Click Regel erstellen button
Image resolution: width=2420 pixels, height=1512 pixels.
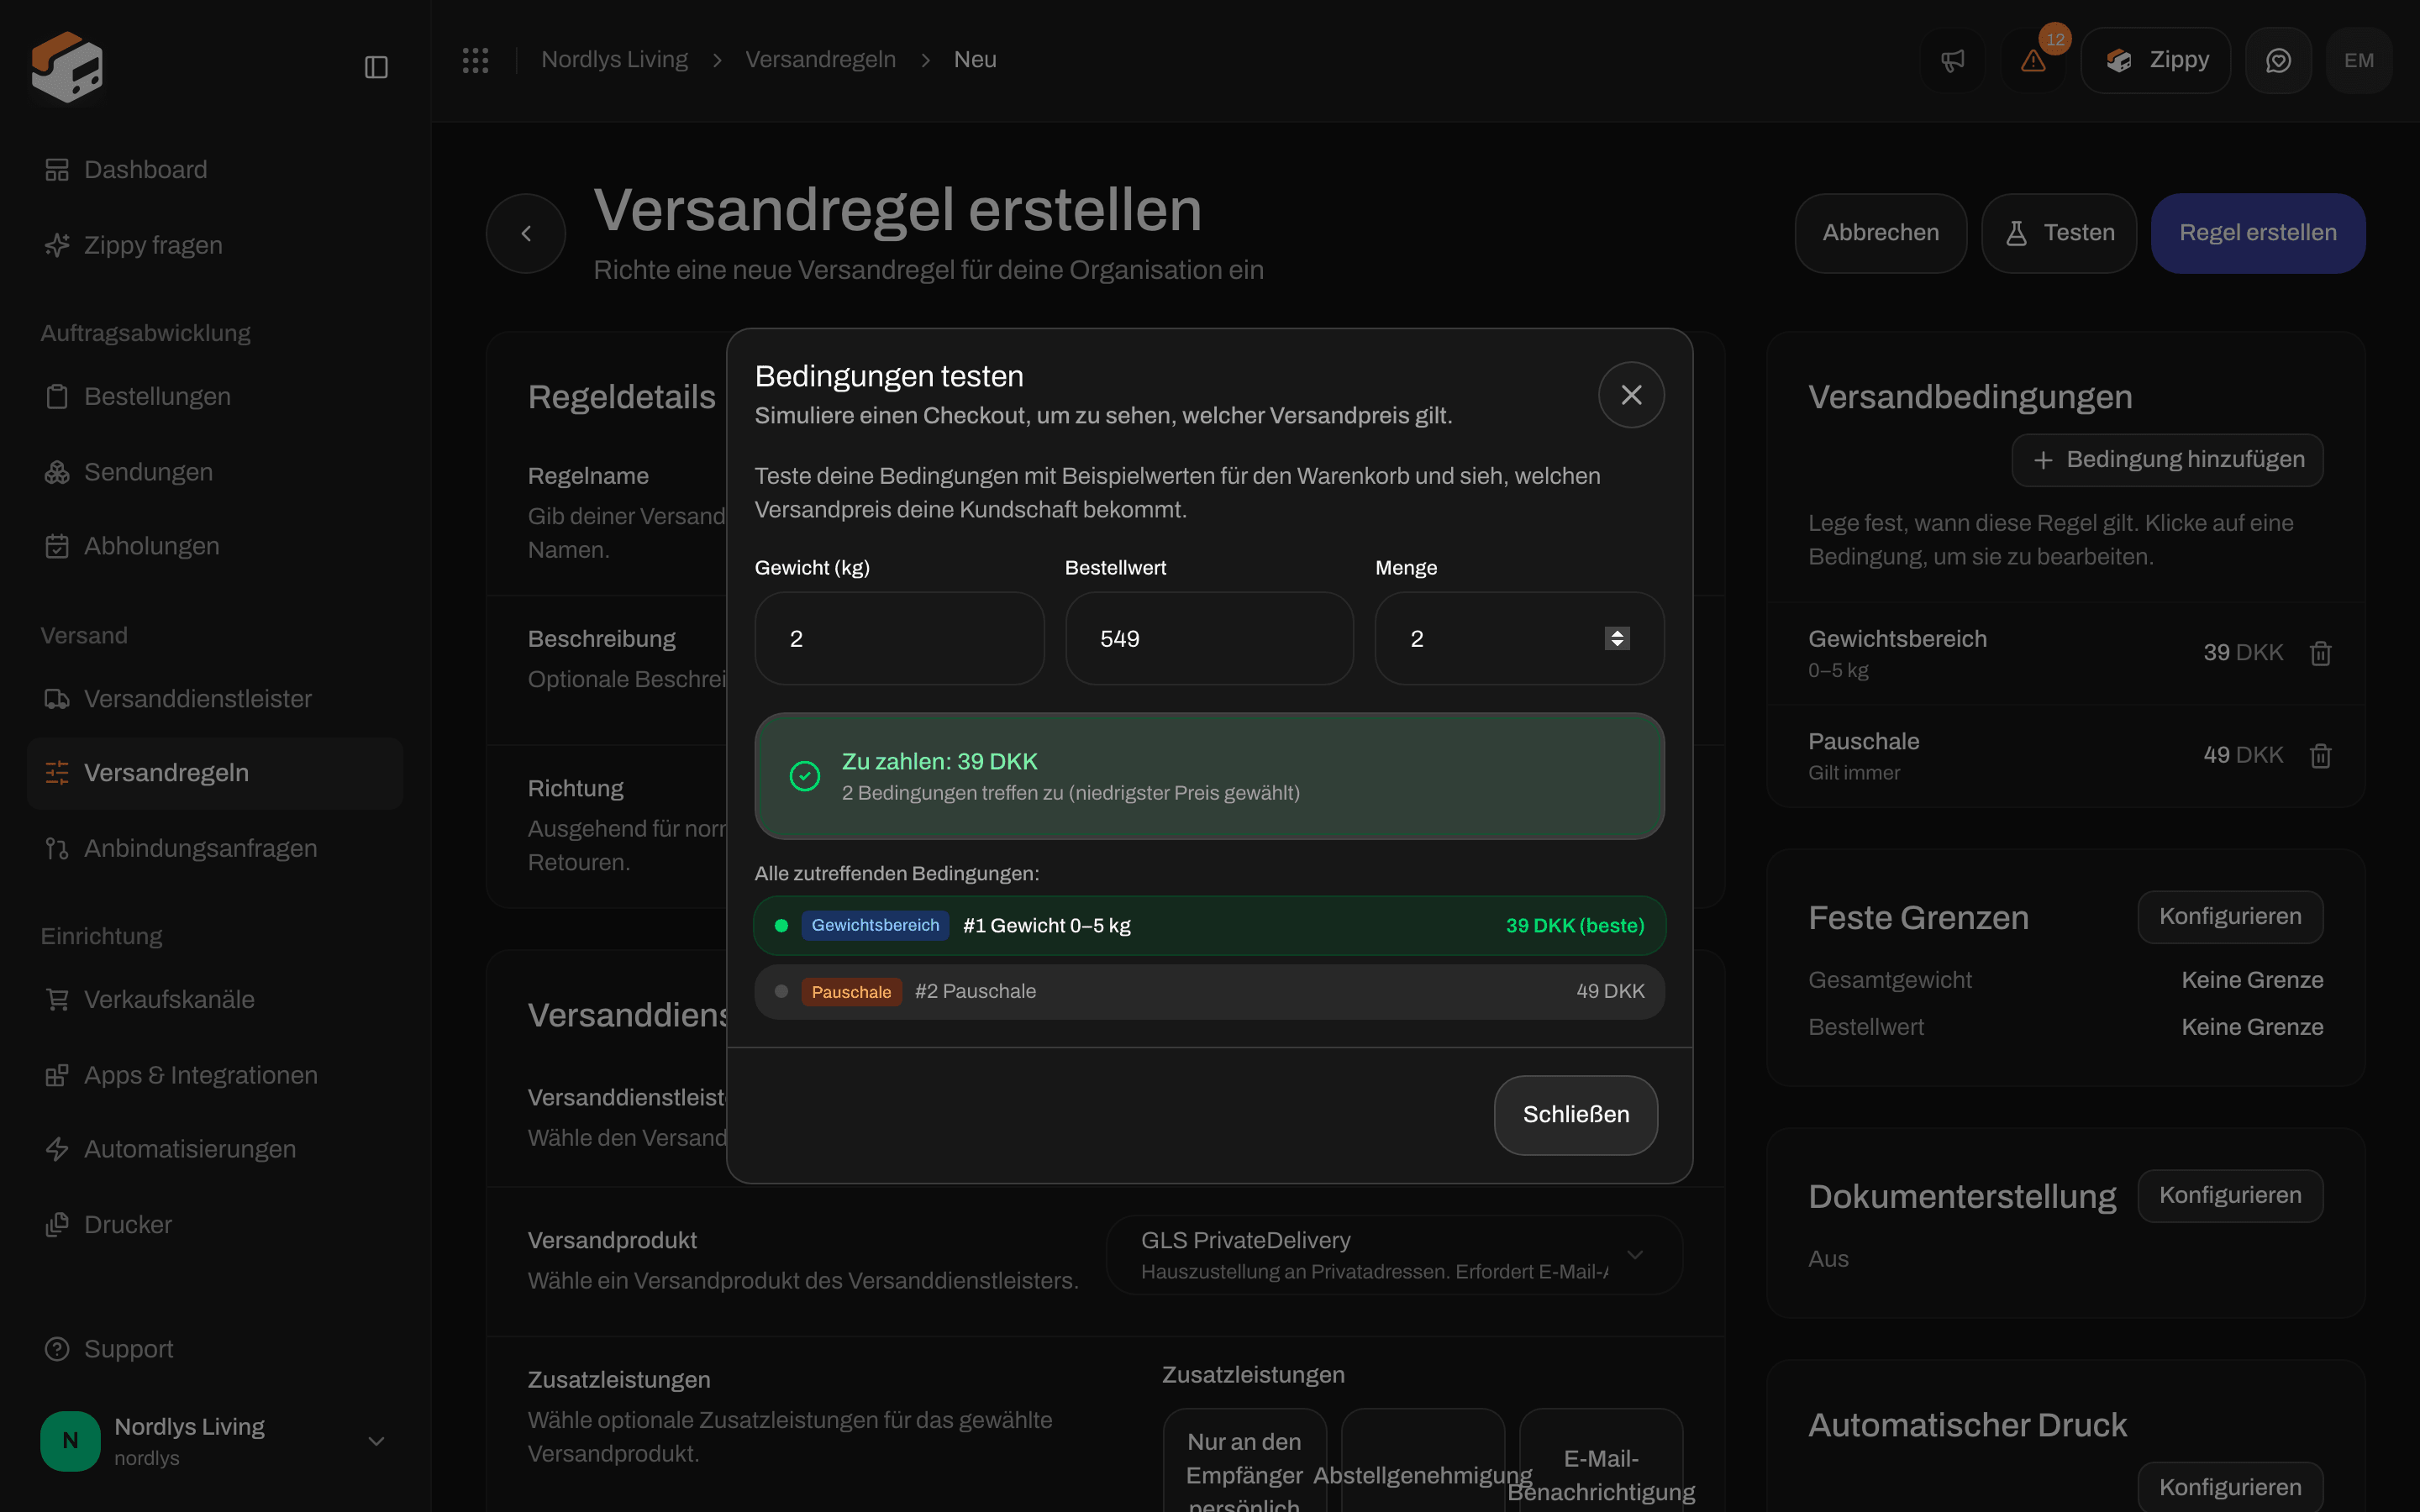click(x=2258, y=233)
